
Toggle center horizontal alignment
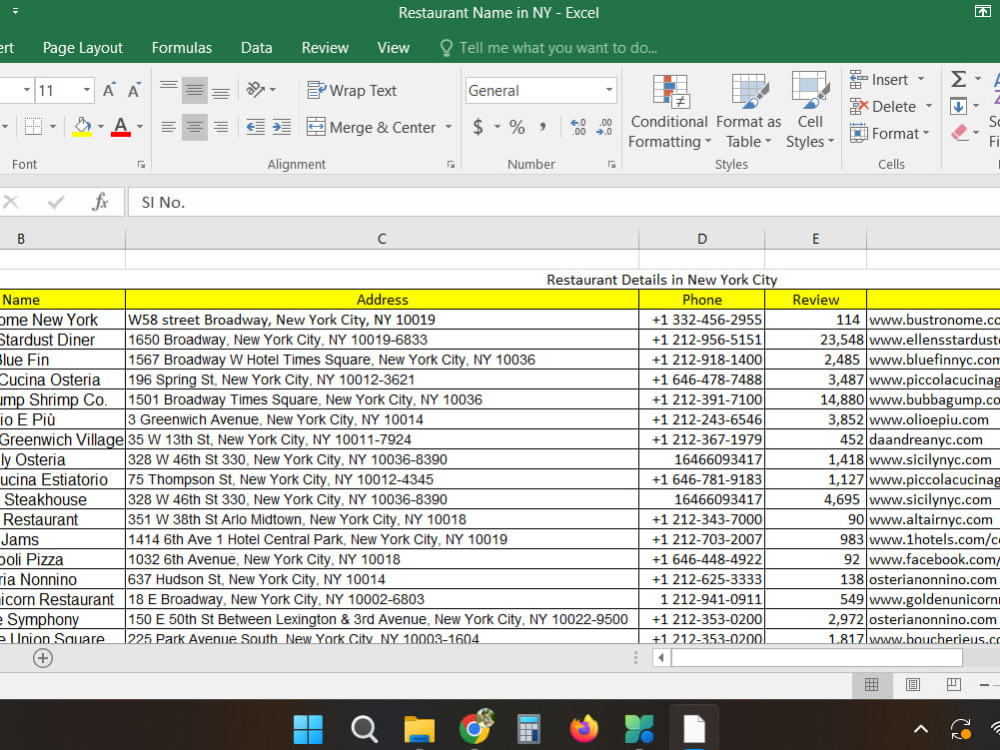(x=195, y=127)
